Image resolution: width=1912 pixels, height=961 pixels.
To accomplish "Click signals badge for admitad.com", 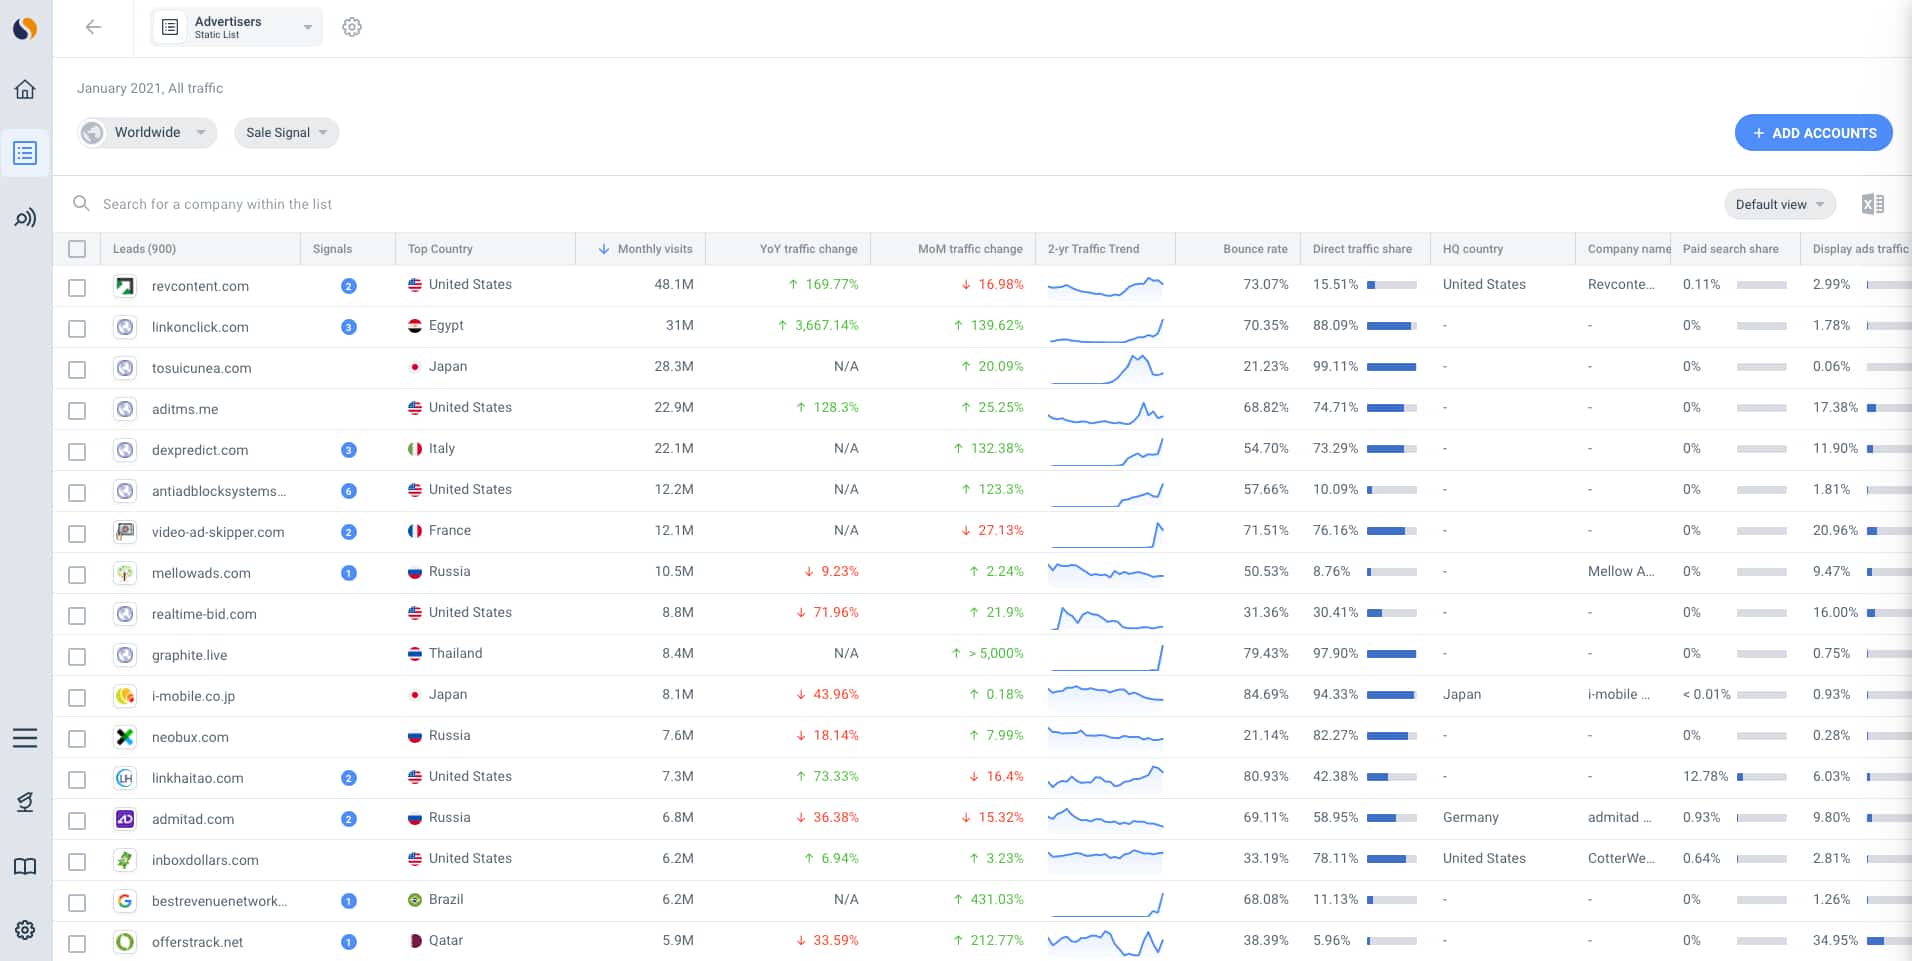I will (x=349, y=819).
